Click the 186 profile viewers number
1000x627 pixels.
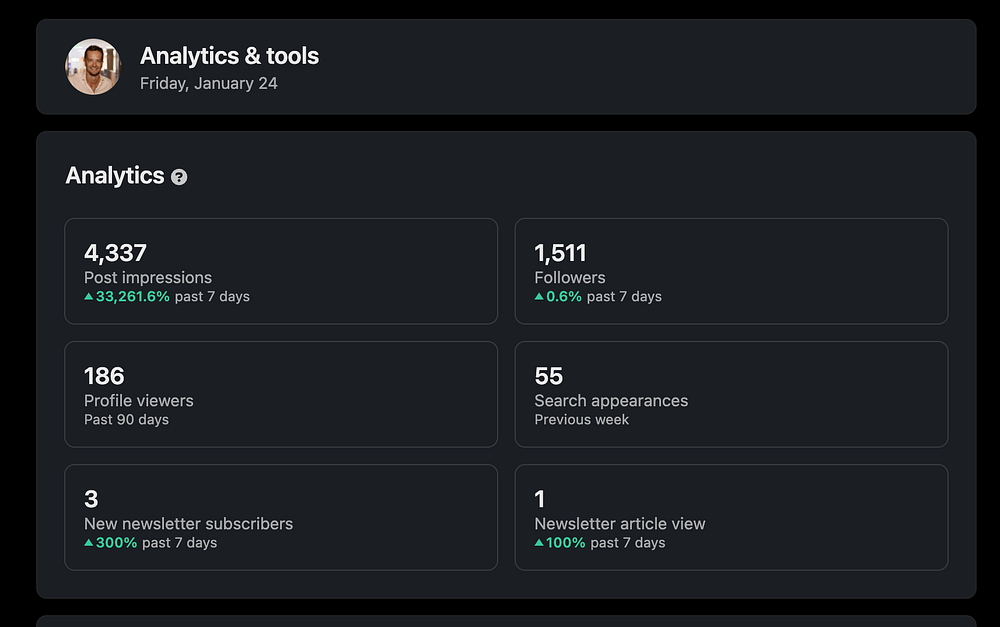click(x=104, y=376)
